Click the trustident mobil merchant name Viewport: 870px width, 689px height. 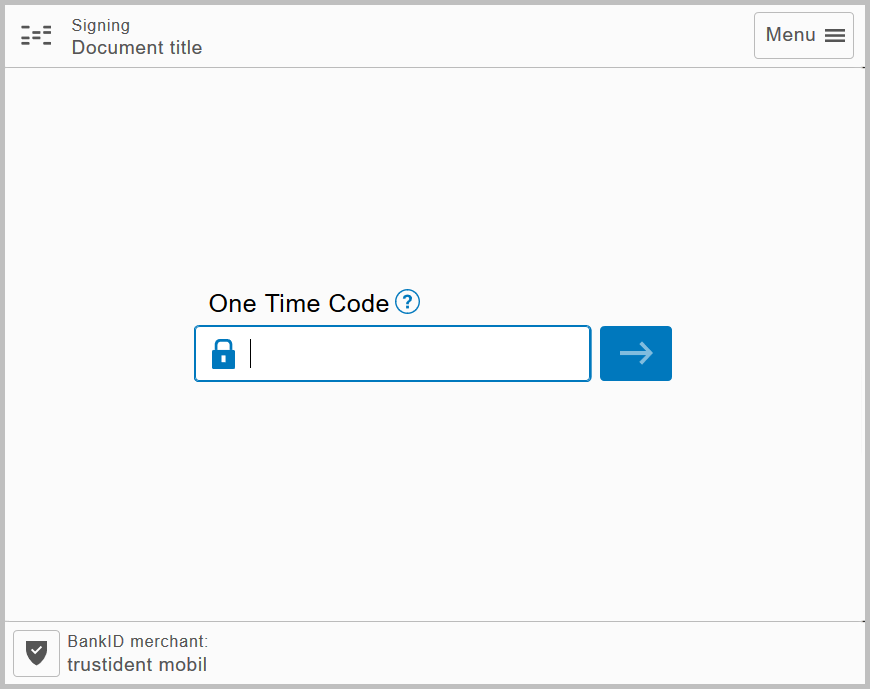(x=137, y=665)
